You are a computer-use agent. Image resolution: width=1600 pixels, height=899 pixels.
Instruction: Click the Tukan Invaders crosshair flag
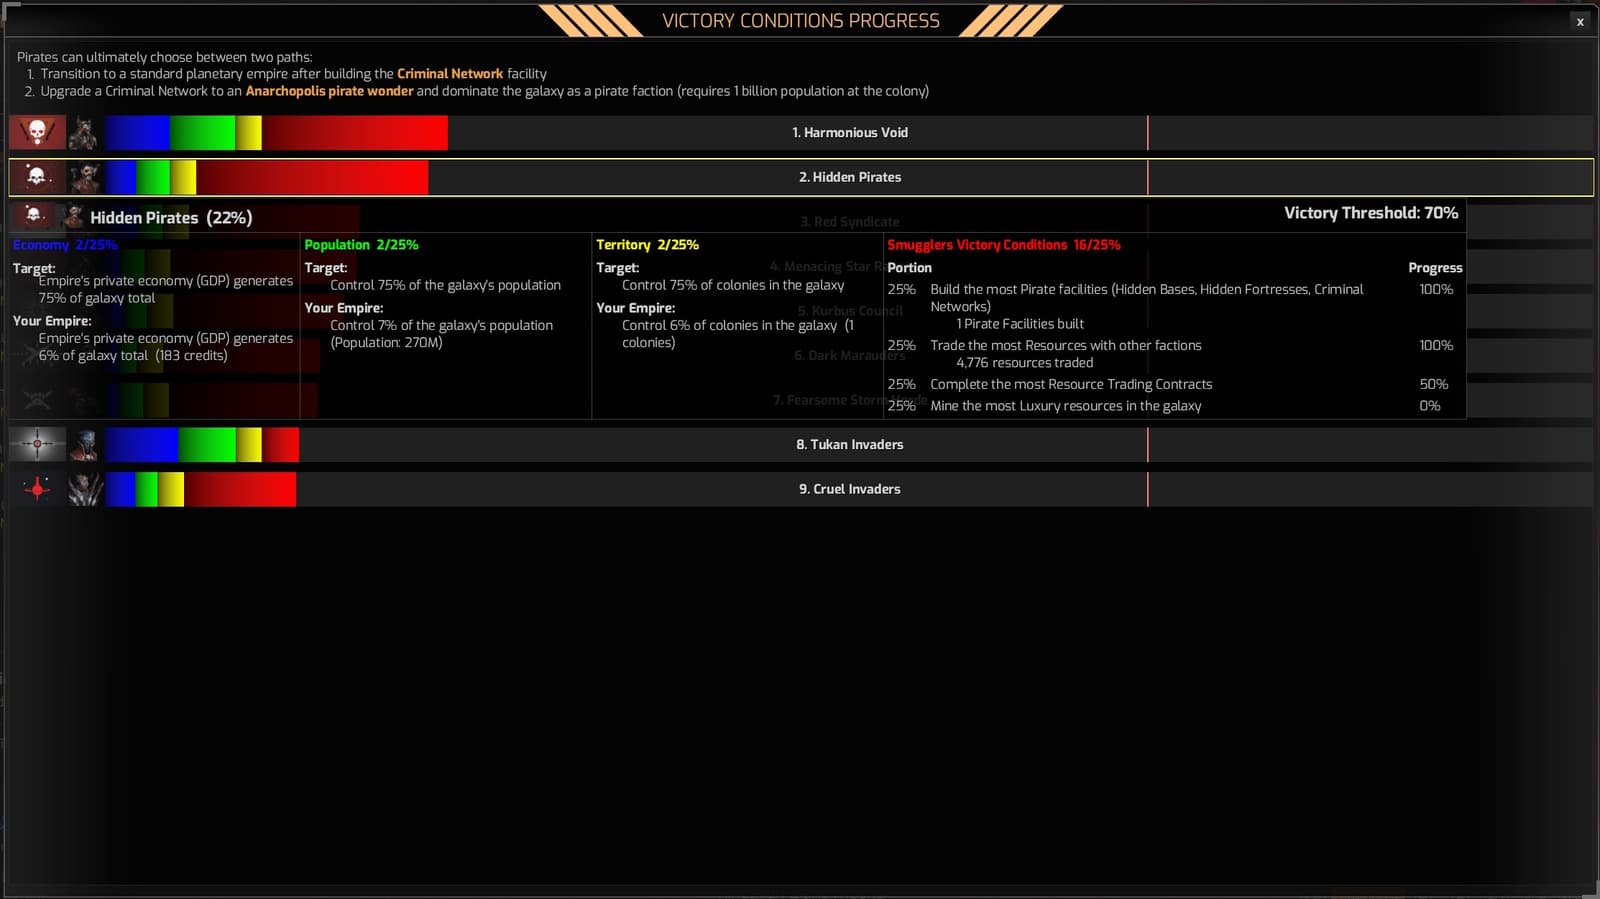[37, 444]
